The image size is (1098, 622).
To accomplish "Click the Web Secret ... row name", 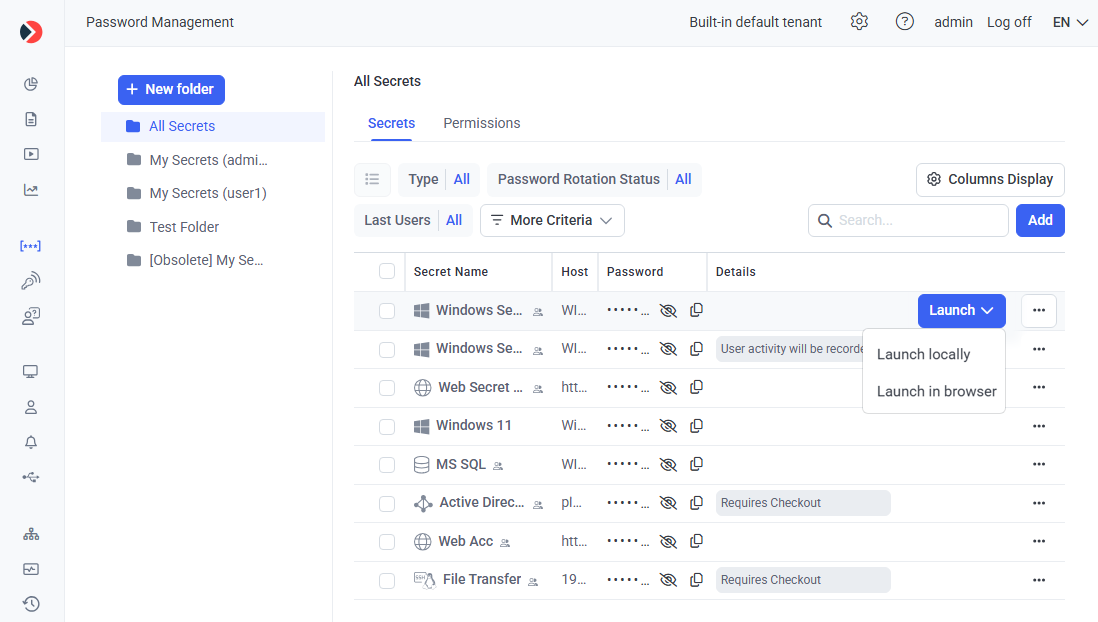I will pyautogui.click(x=480, y=387).
